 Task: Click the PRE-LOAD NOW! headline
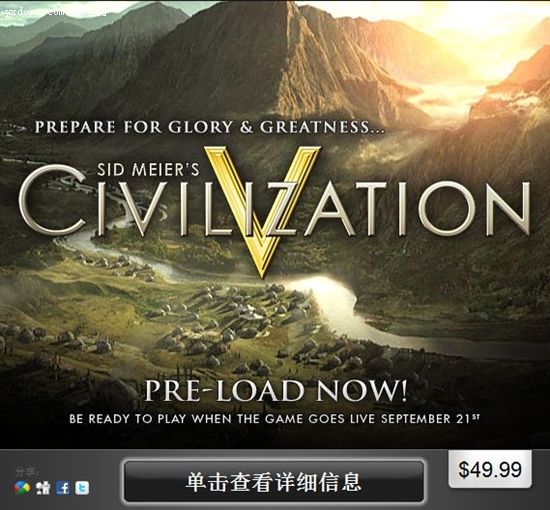click(277, 390)
